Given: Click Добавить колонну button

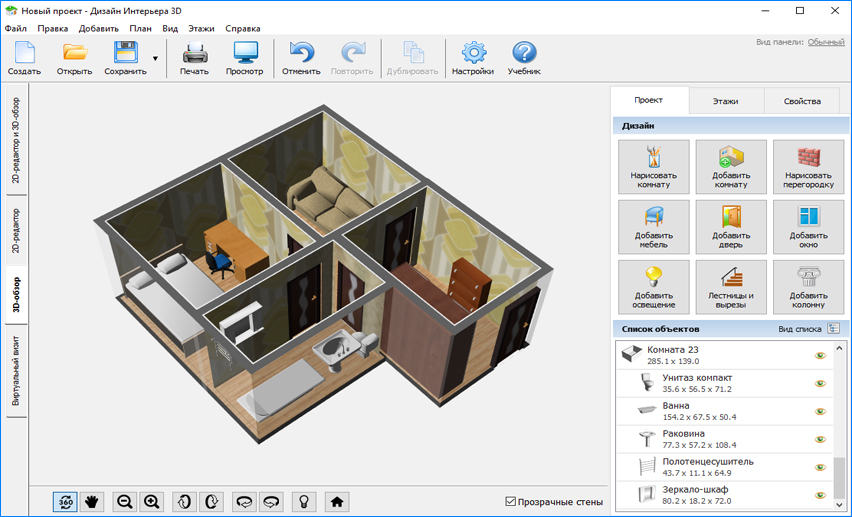Looking at the screenshot, I should (809, 287).
